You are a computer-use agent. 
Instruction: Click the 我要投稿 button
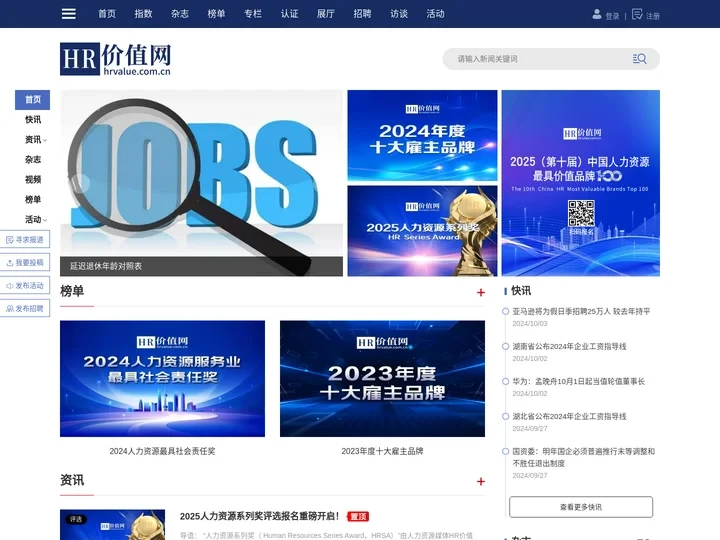pos(25,263)
